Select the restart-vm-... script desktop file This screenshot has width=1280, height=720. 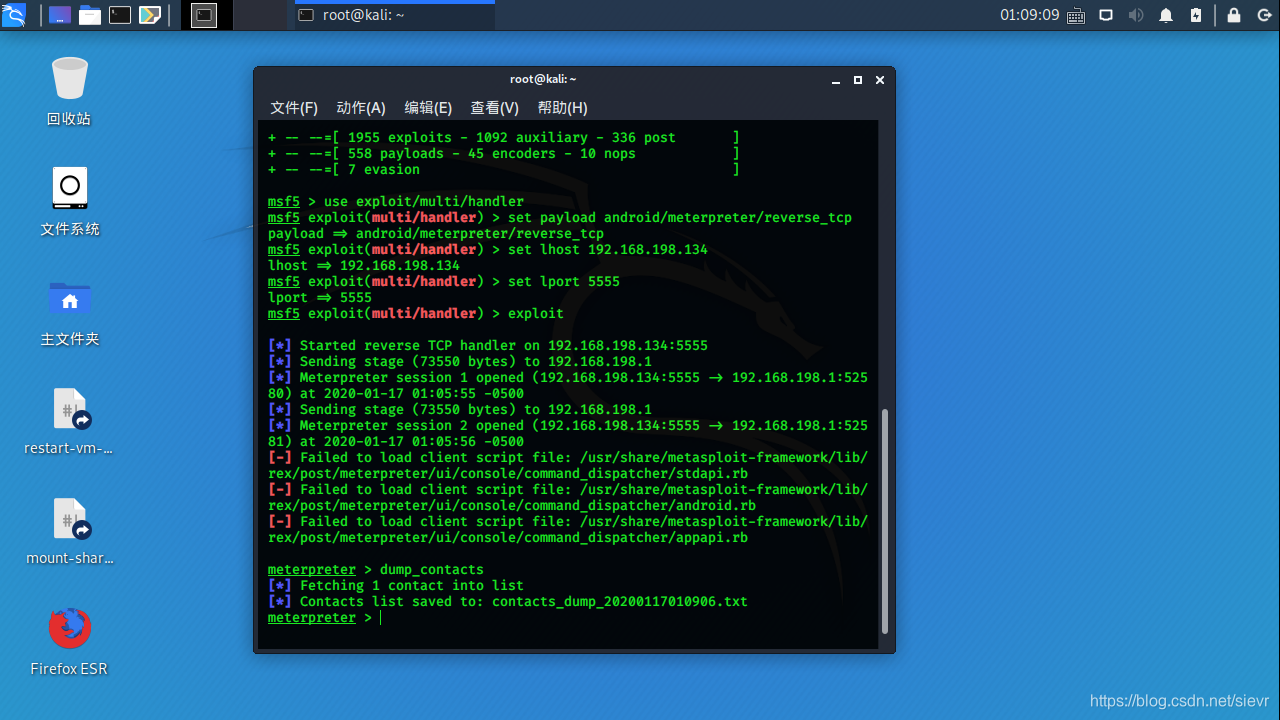click(69, 421)
